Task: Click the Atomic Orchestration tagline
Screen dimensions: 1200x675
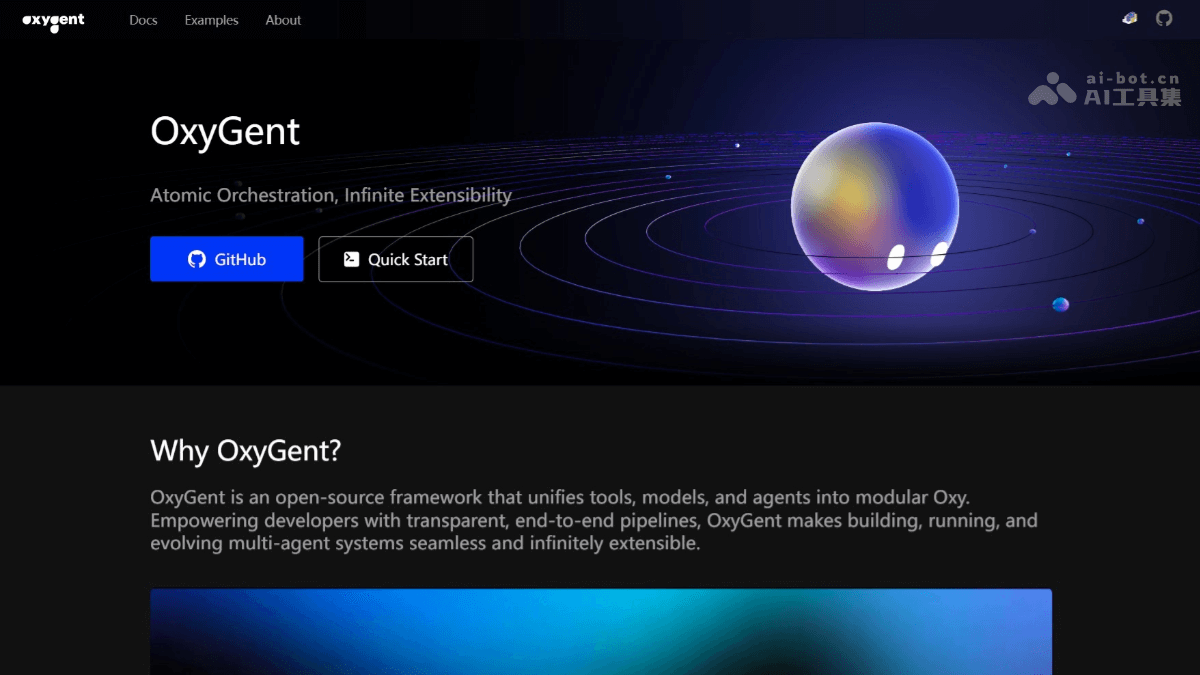Action: coord(330,195)
